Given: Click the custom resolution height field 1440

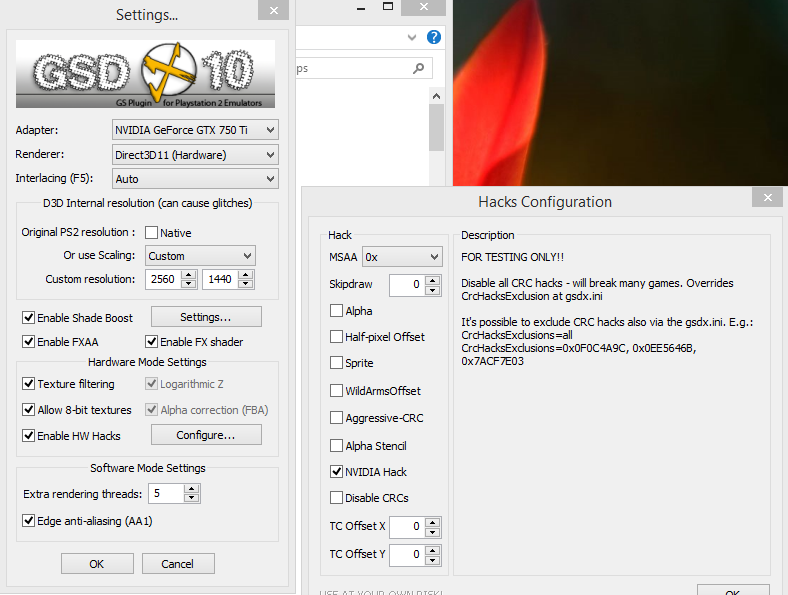Looking at the screenshot, I should tap(221, 279).
